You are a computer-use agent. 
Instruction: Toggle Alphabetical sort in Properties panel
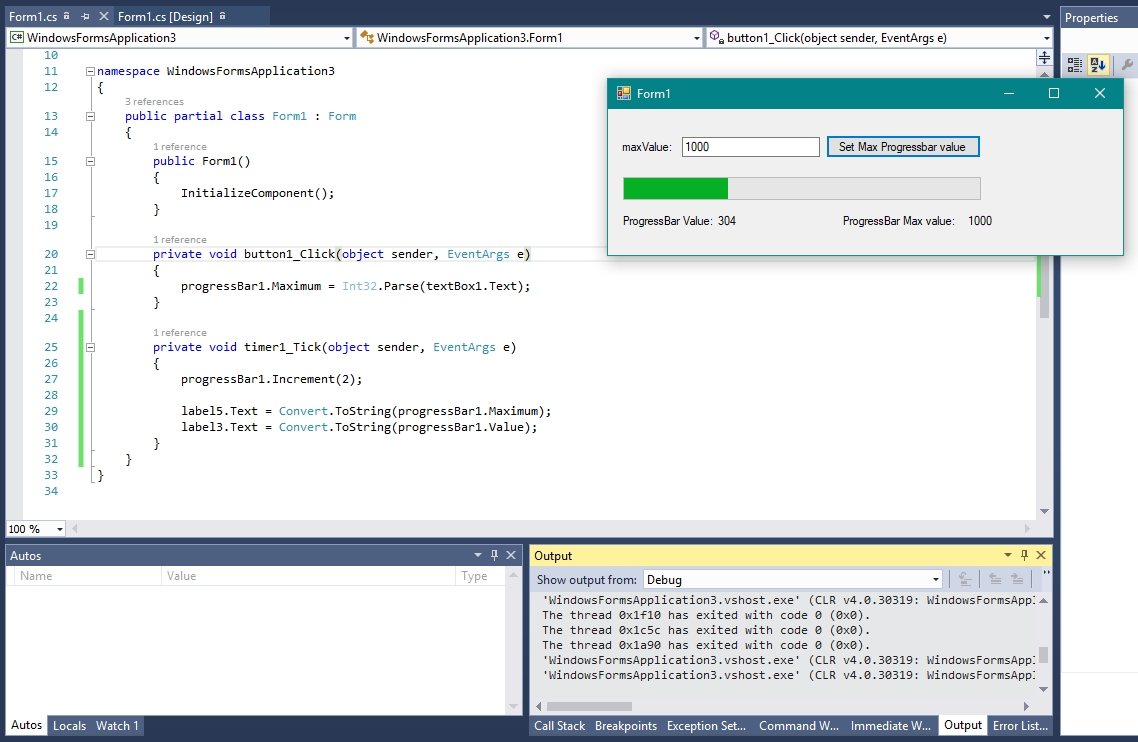1098,65
